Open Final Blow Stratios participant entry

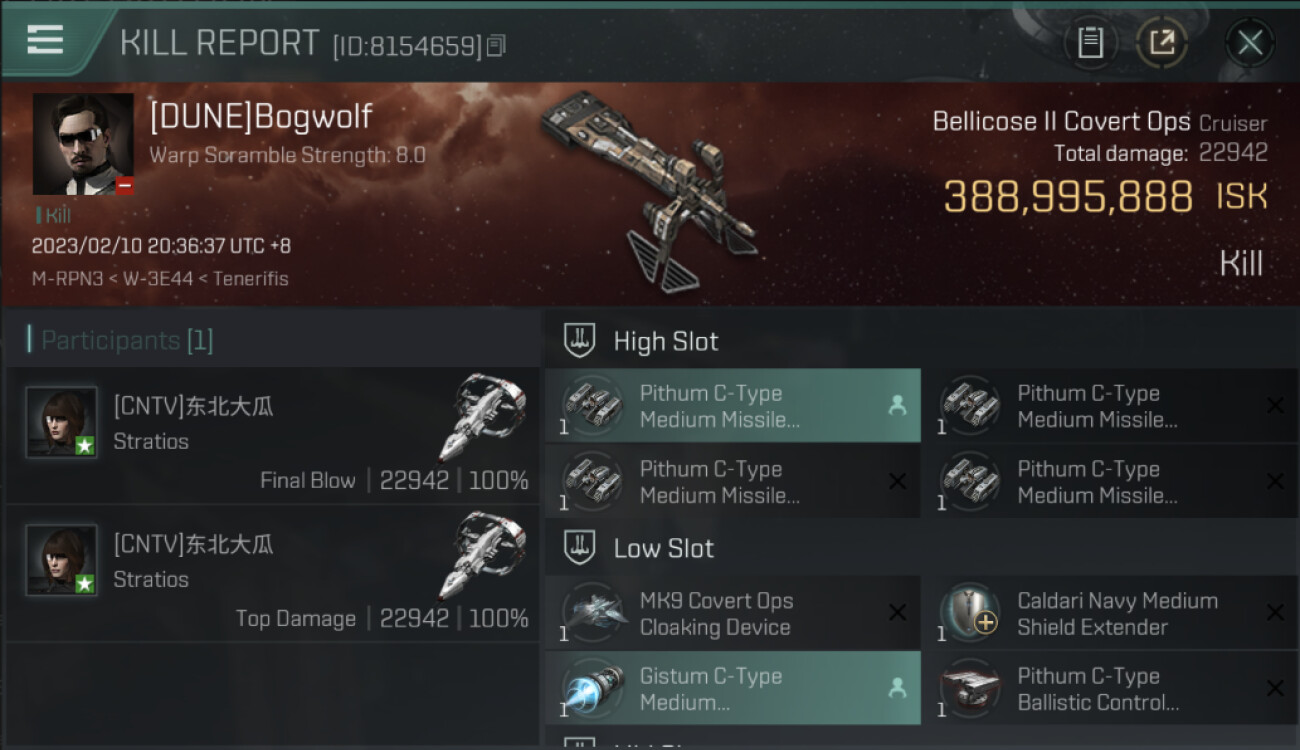coord(272,435)
